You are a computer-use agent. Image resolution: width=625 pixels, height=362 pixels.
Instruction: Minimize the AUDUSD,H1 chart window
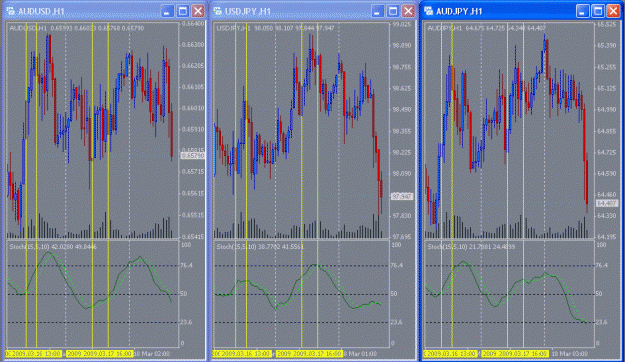(x=167, y=11)
